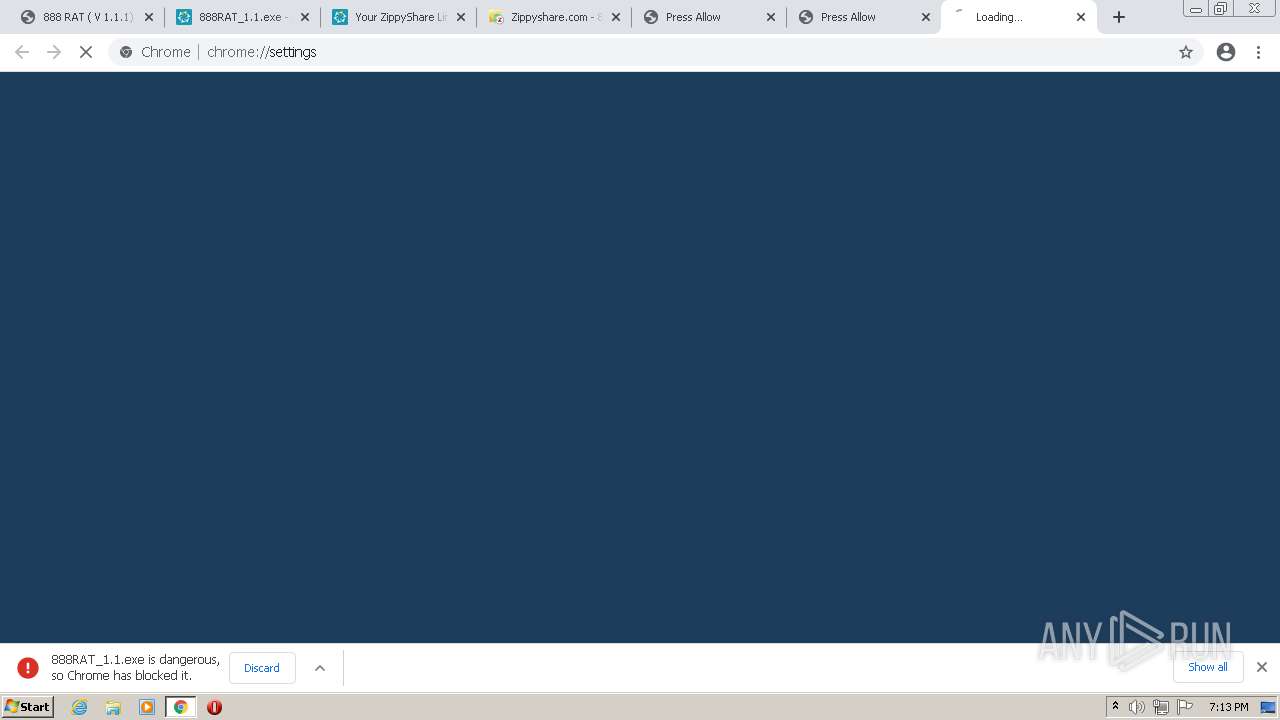Go forward to next page

pyautogui.click(x=54, y=52)
